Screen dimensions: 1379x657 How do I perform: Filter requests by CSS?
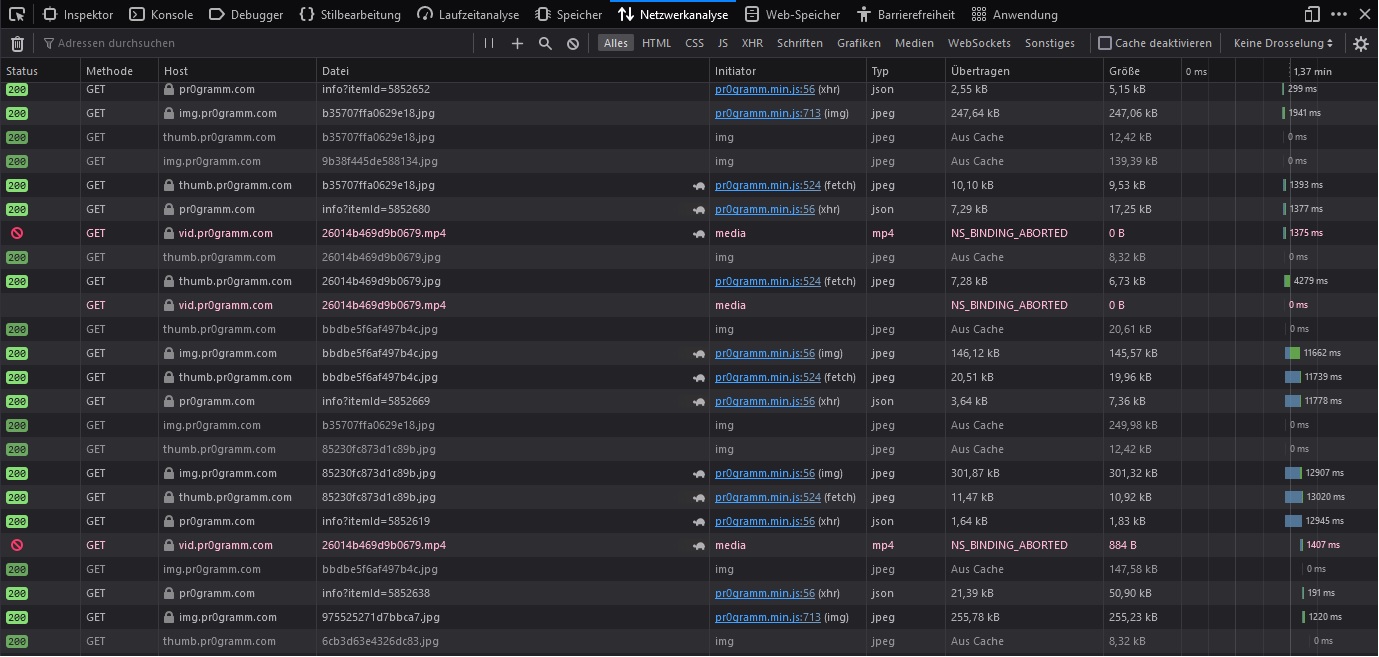(x=694, y=43)
